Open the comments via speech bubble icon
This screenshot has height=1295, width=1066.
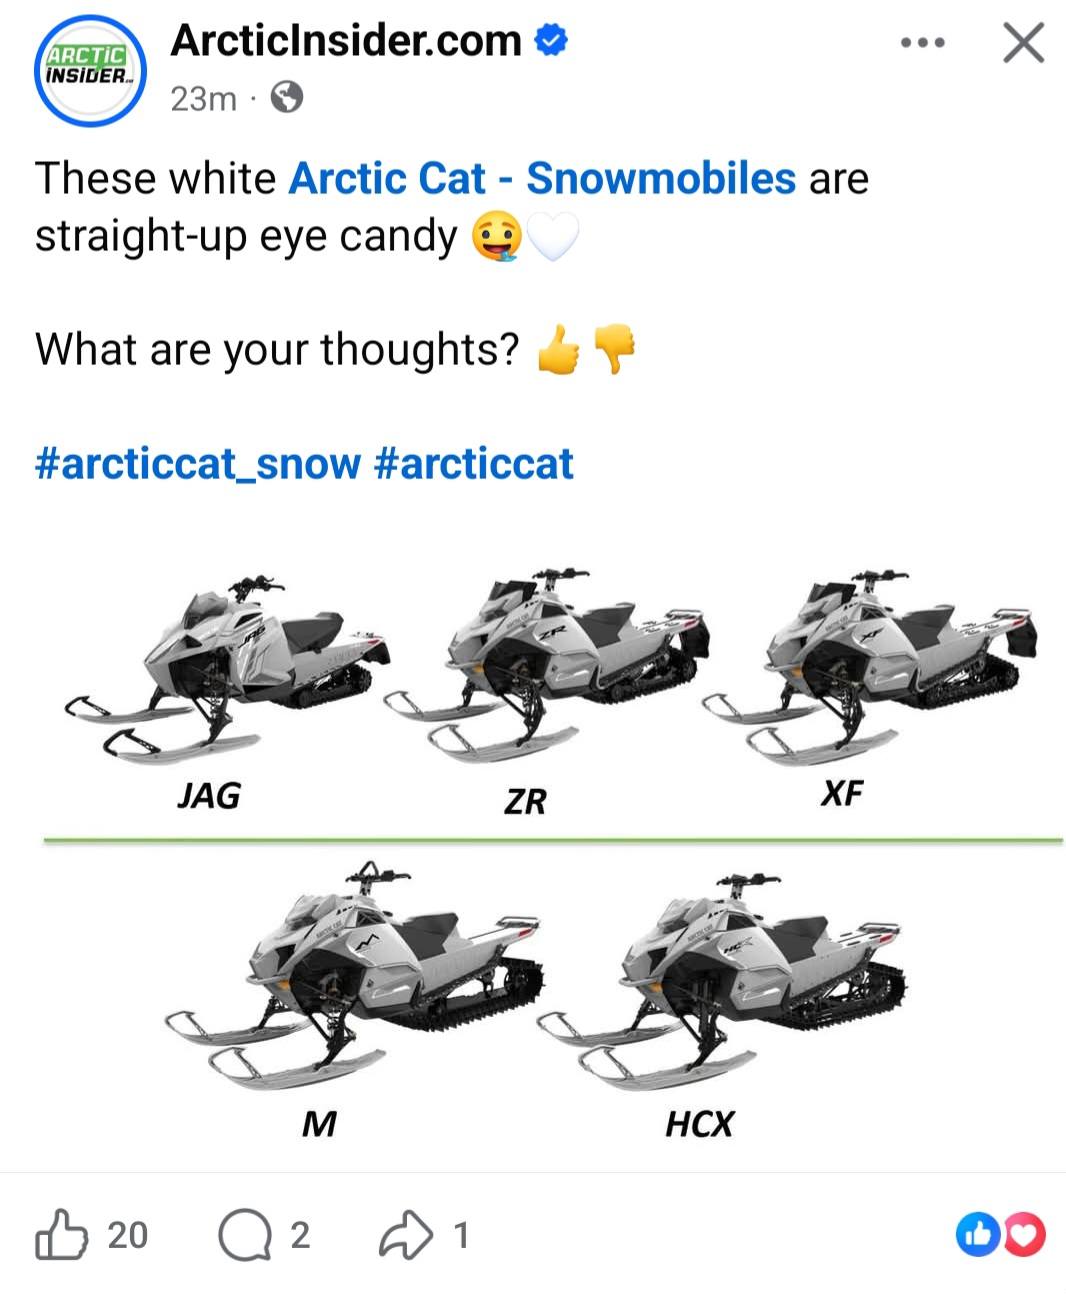(244, 1236)
